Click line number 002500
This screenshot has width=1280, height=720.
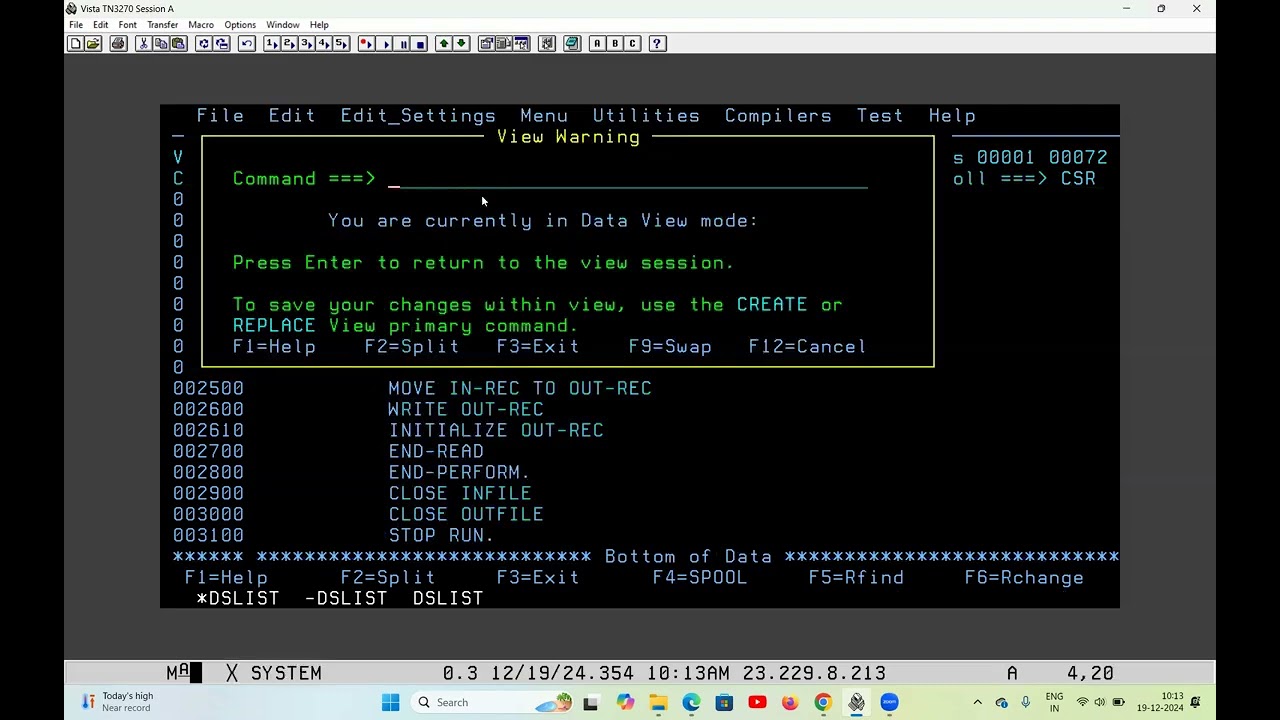click(x=208, y=389)
